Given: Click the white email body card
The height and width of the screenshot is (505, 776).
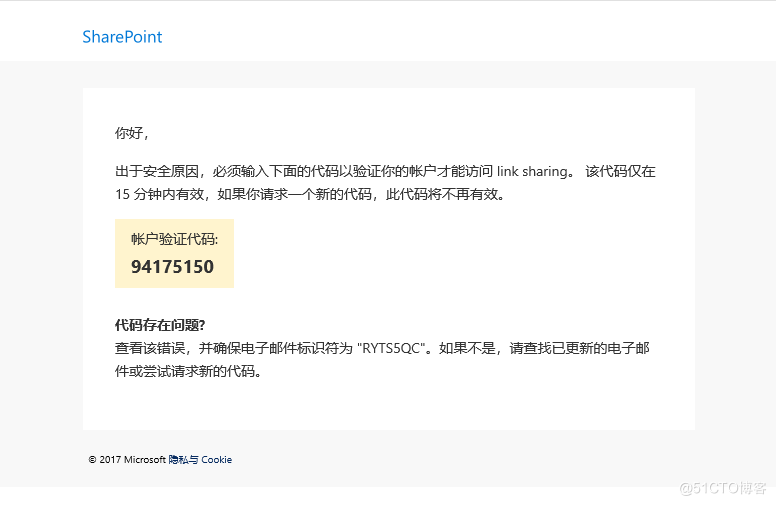Looking at the screenshot, I should pyautogui.click(x=389, y=259).
